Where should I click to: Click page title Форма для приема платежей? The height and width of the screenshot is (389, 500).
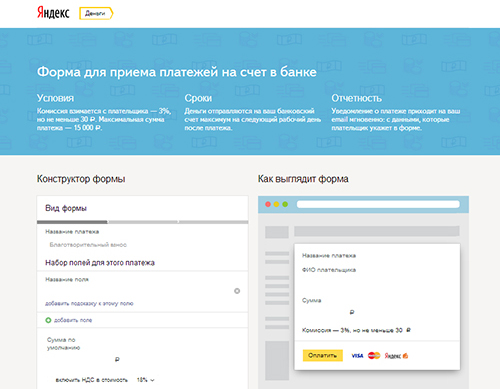(x=177, y=72)
